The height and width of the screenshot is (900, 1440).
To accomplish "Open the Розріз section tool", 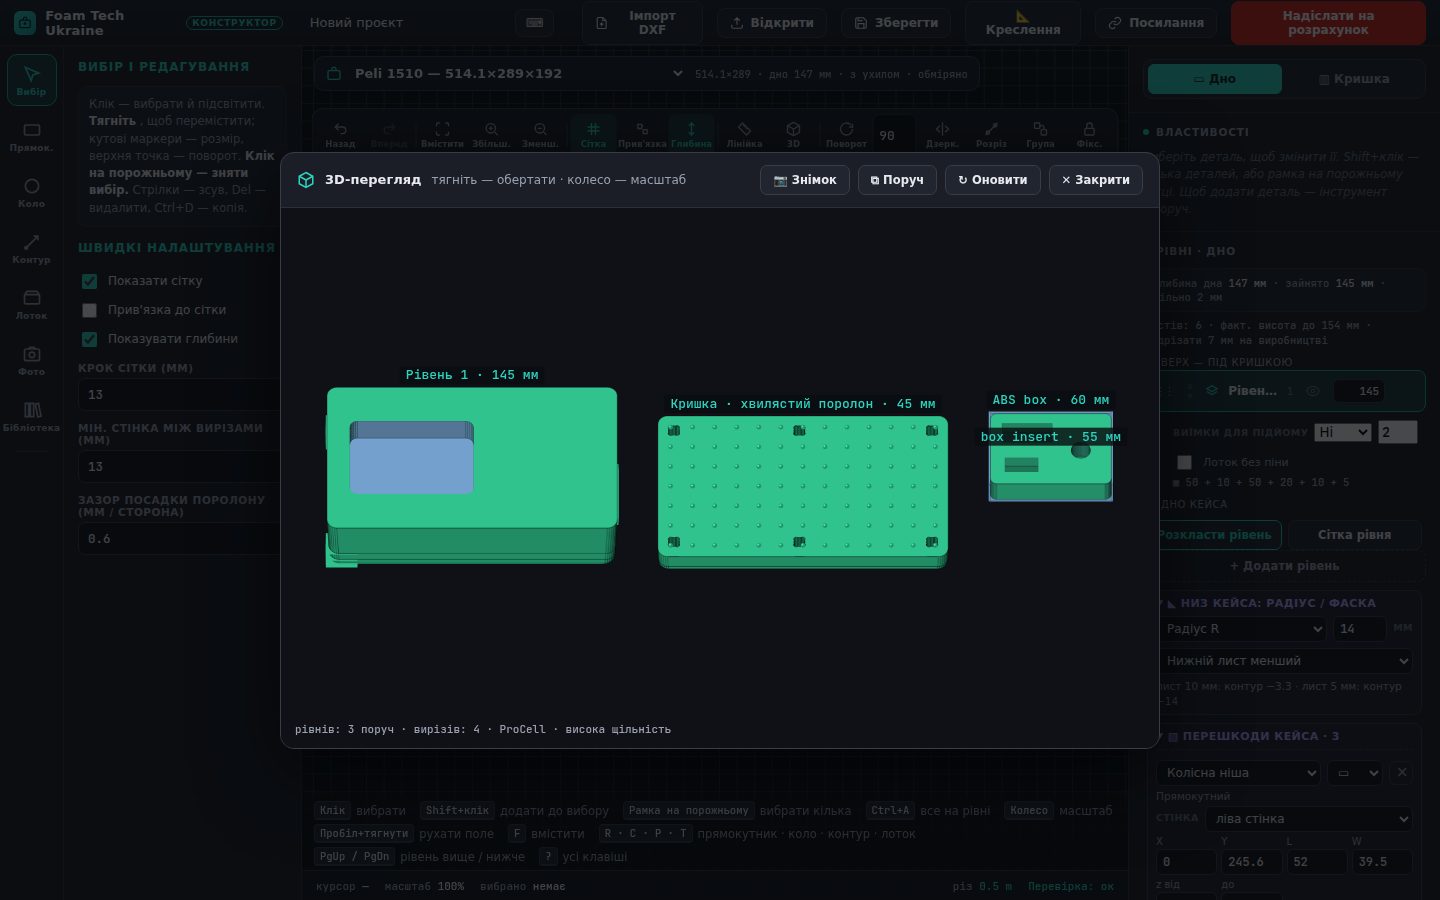I will point(991,134).
